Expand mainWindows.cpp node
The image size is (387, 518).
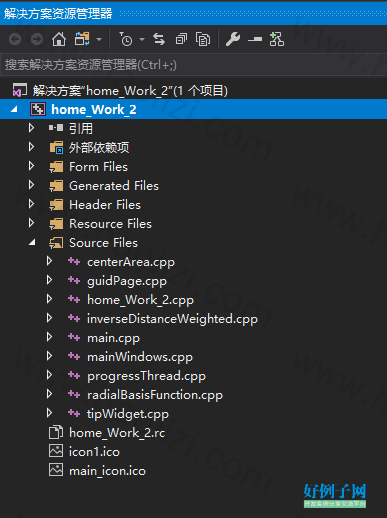click(x=49, y=356)
